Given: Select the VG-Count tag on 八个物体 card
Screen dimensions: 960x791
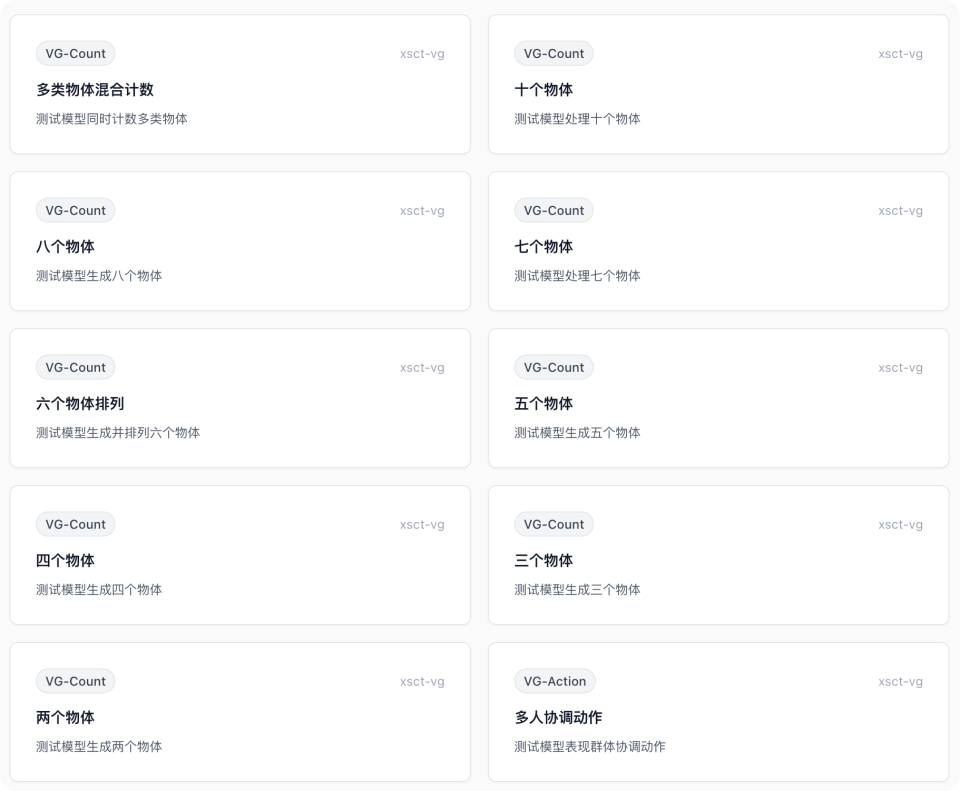Looking at the screenshot, I should pyautogui.click(x=75, y=210).
